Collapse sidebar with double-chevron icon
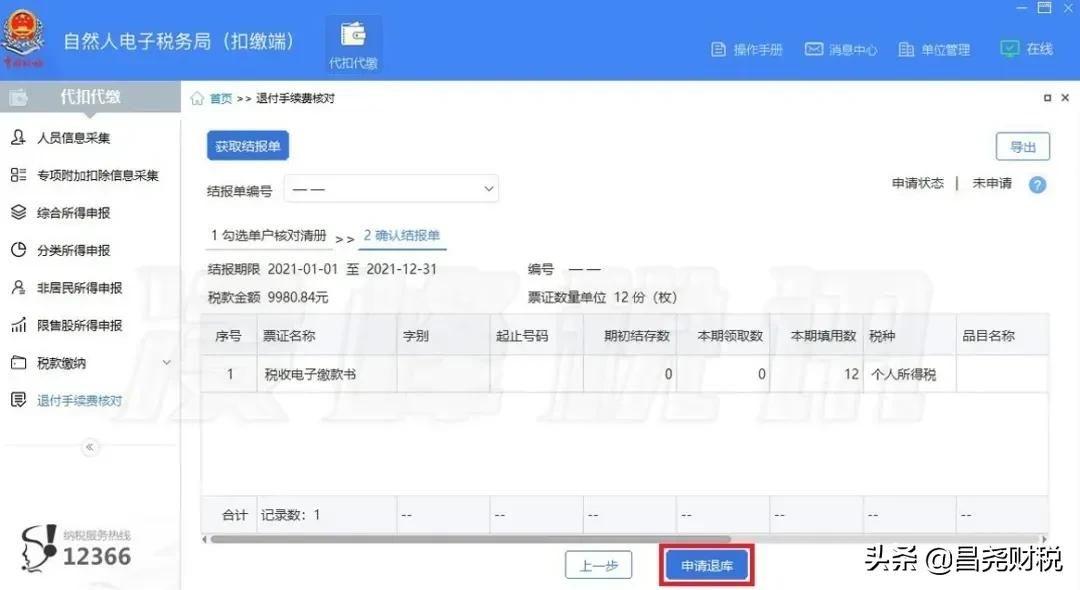 click(x=90, y=447)
